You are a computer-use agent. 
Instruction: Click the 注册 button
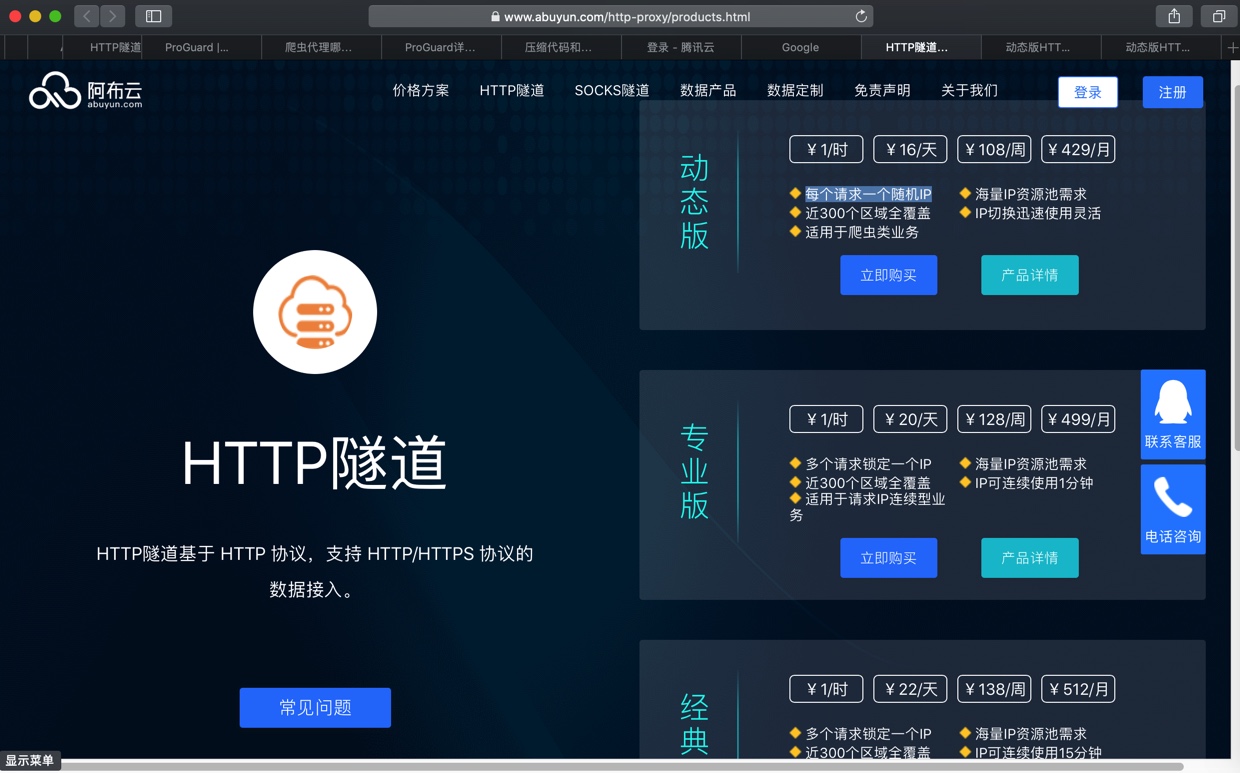pyautogui.click(x=1173, y=92)
